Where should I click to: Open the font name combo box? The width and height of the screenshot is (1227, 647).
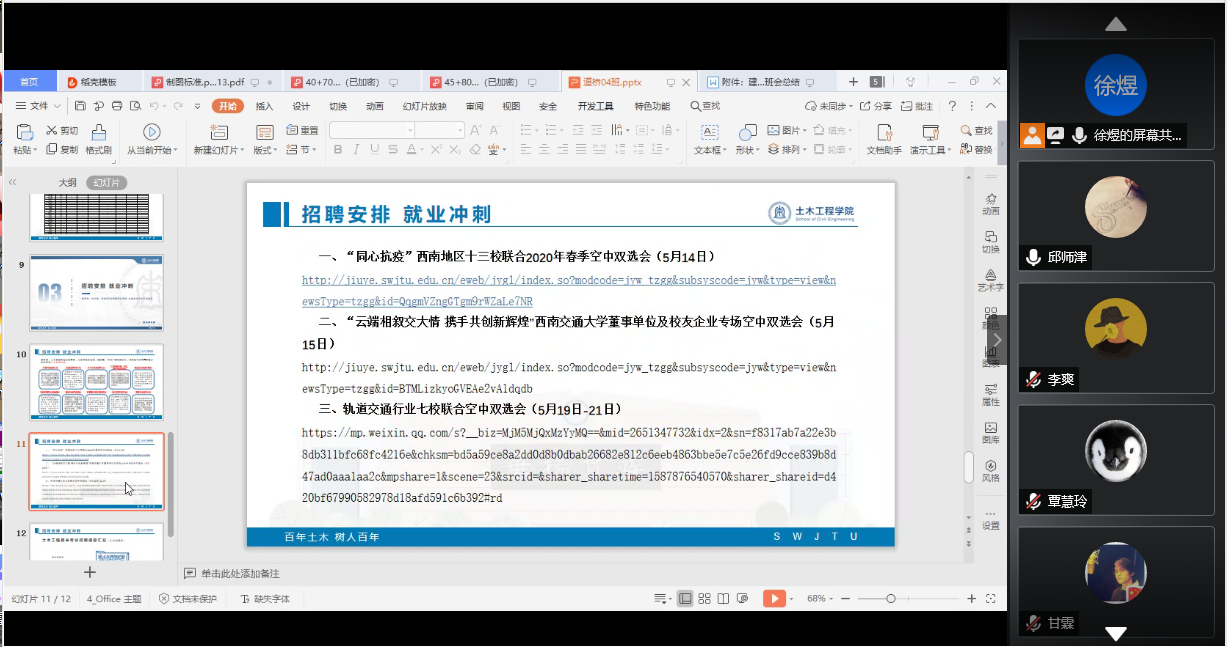[x=371, y=130]
